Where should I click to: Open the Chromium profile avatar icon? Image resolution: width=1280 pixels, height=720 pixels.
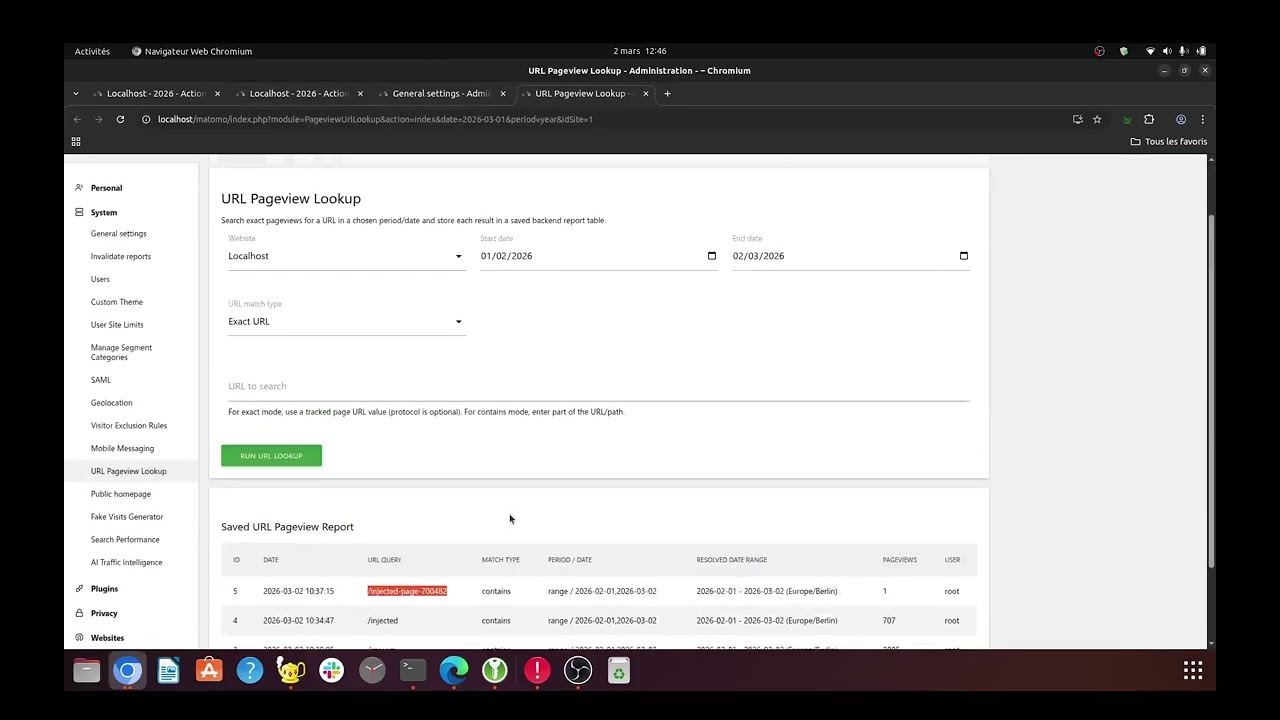[1181, 119]
